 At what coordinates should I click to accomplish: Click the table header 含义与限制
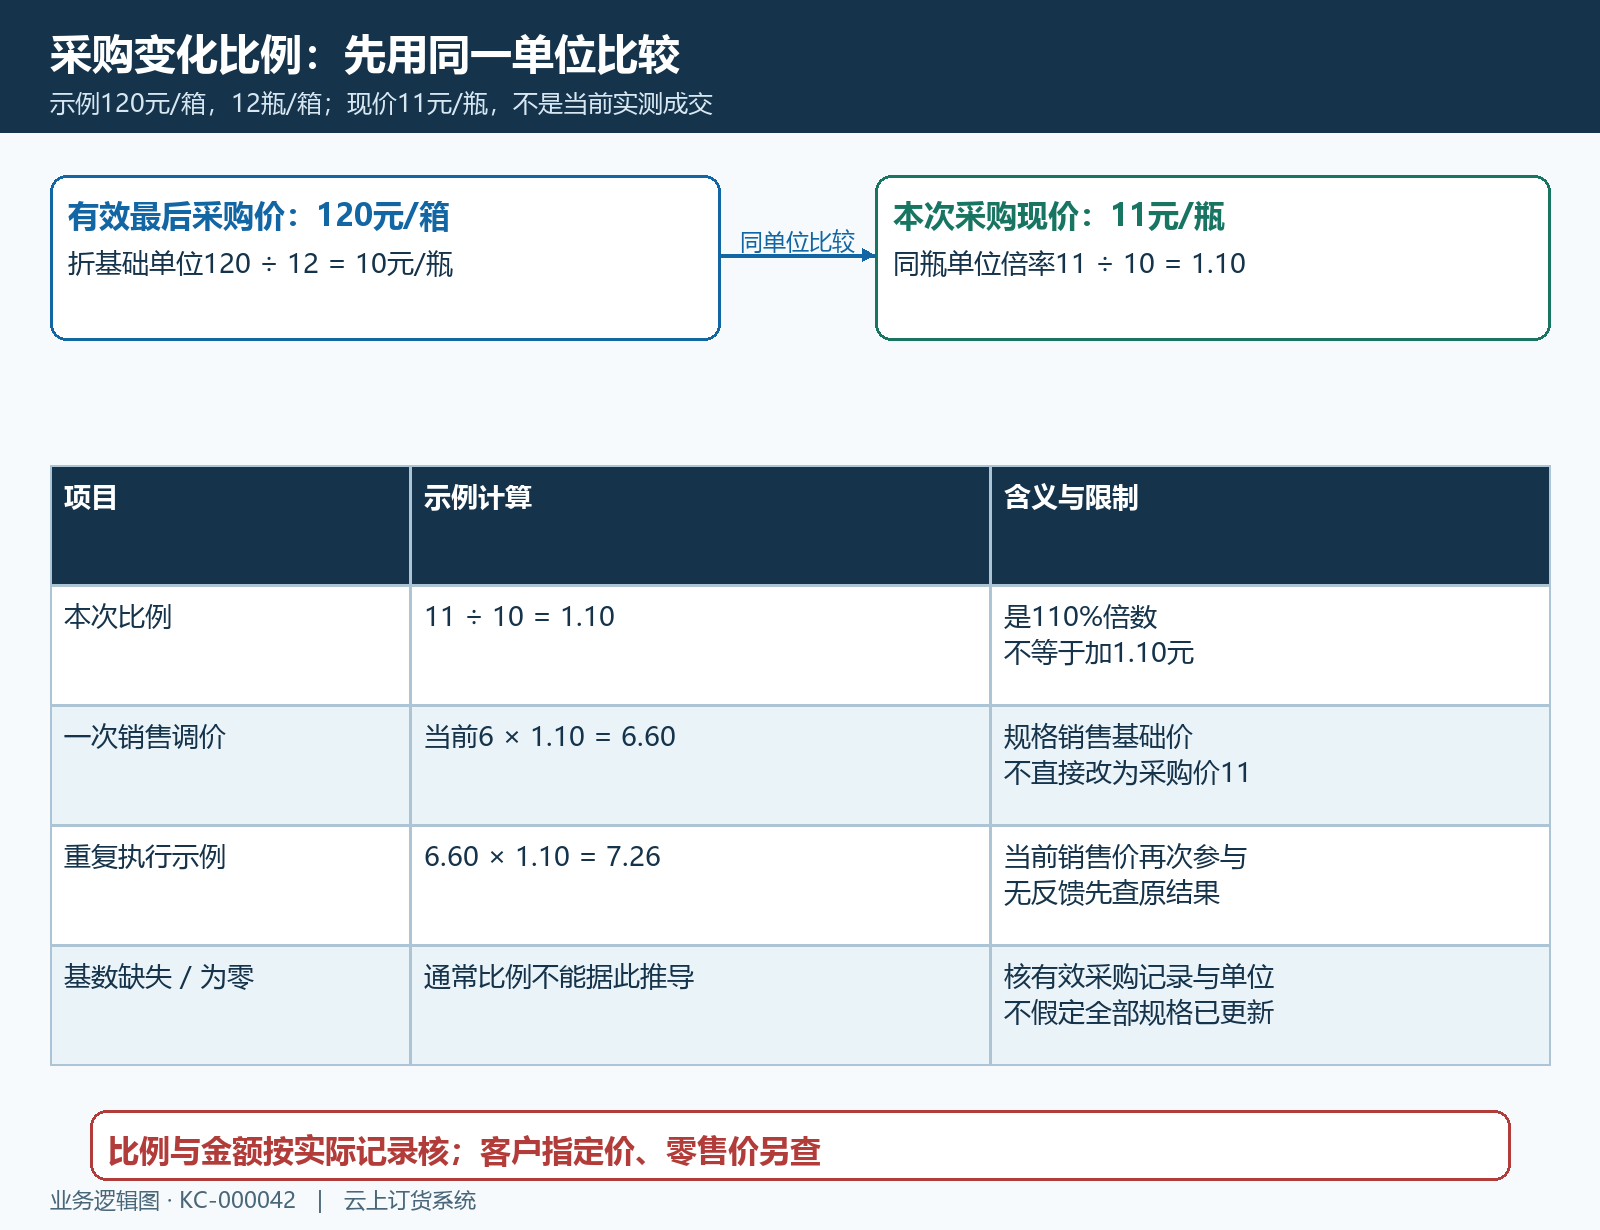coord(1071,497)
